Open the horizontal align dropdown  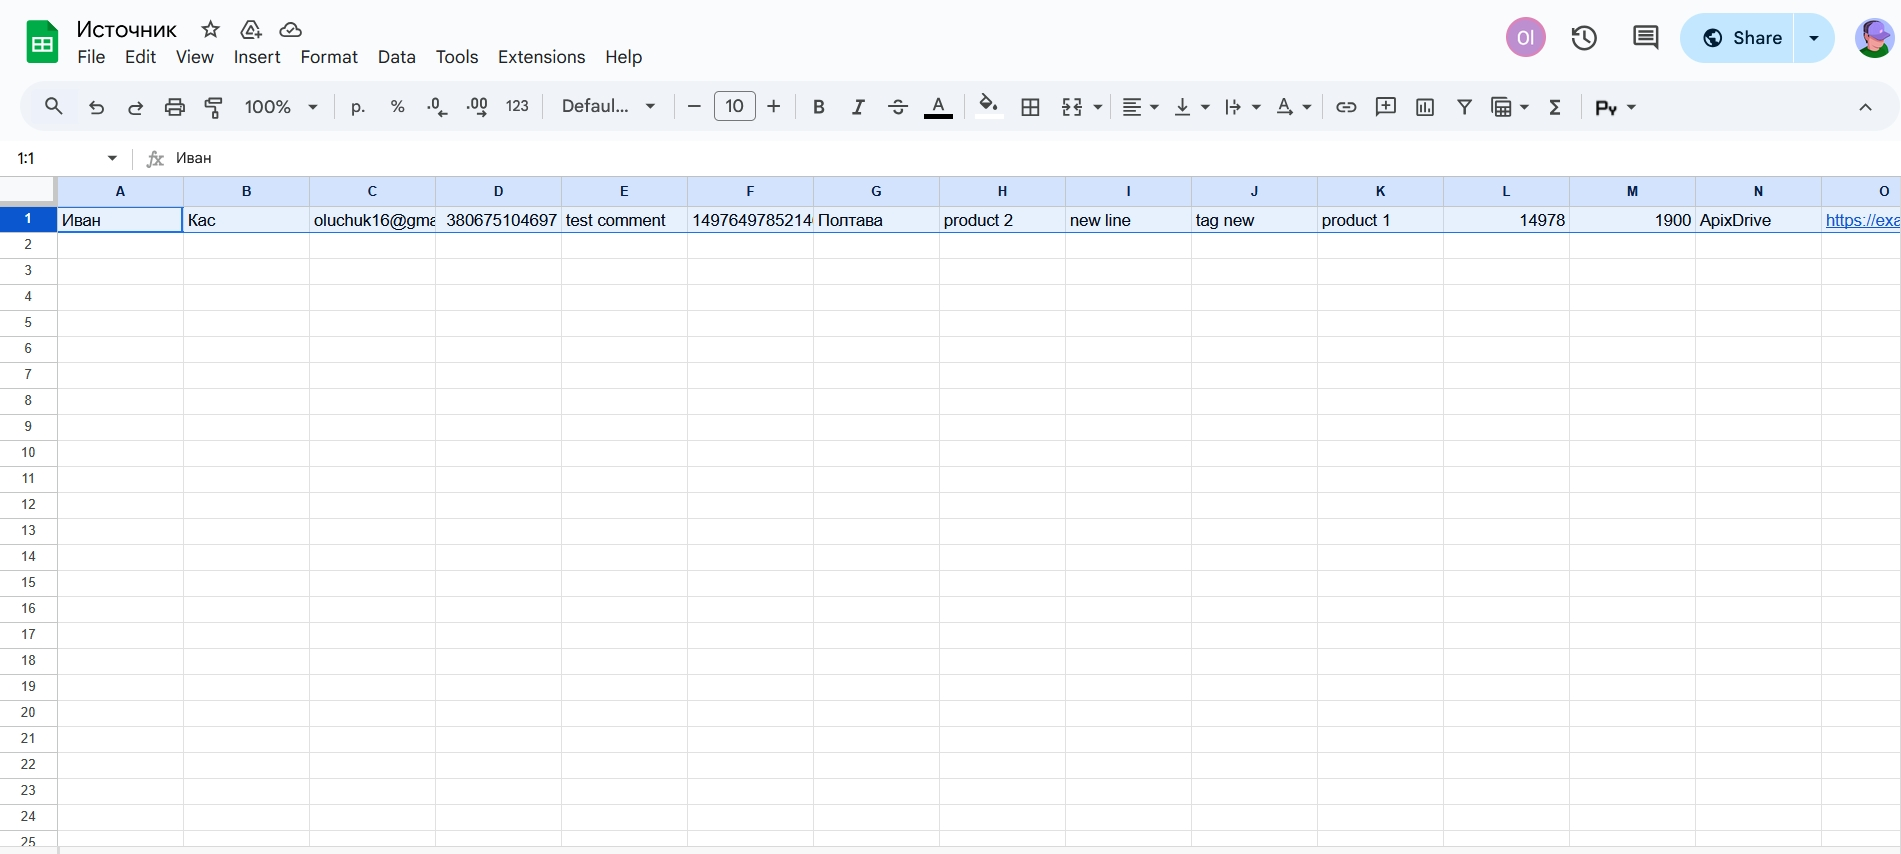pos(1139,107)
